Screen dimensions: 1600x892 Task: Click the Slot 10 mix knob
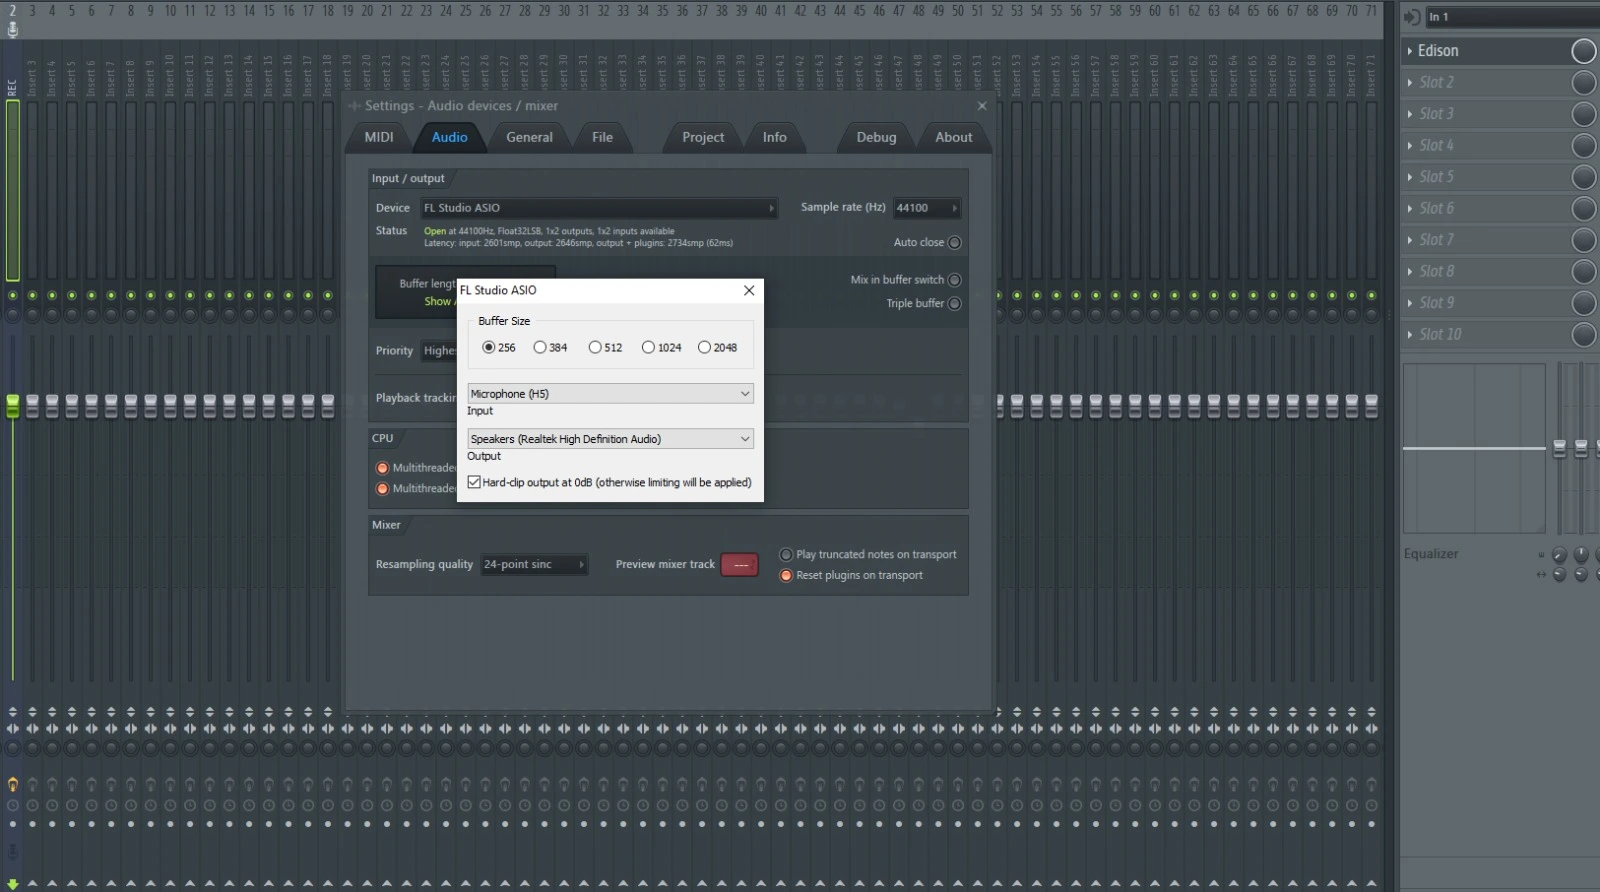coord(1583,335)
